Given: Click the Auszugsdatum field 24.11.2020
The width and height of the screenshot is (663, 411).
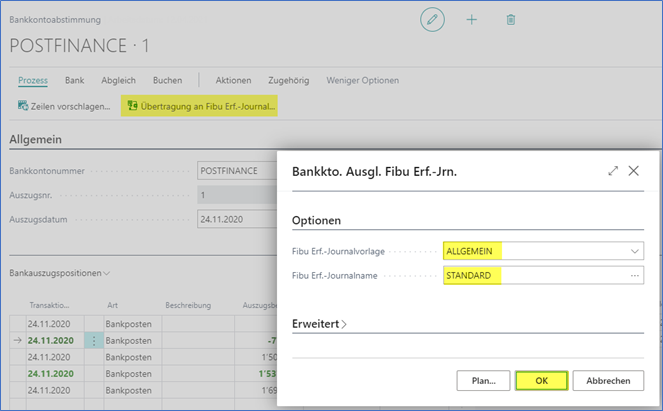Looking at the screenshot, I should tap(237, 219).
